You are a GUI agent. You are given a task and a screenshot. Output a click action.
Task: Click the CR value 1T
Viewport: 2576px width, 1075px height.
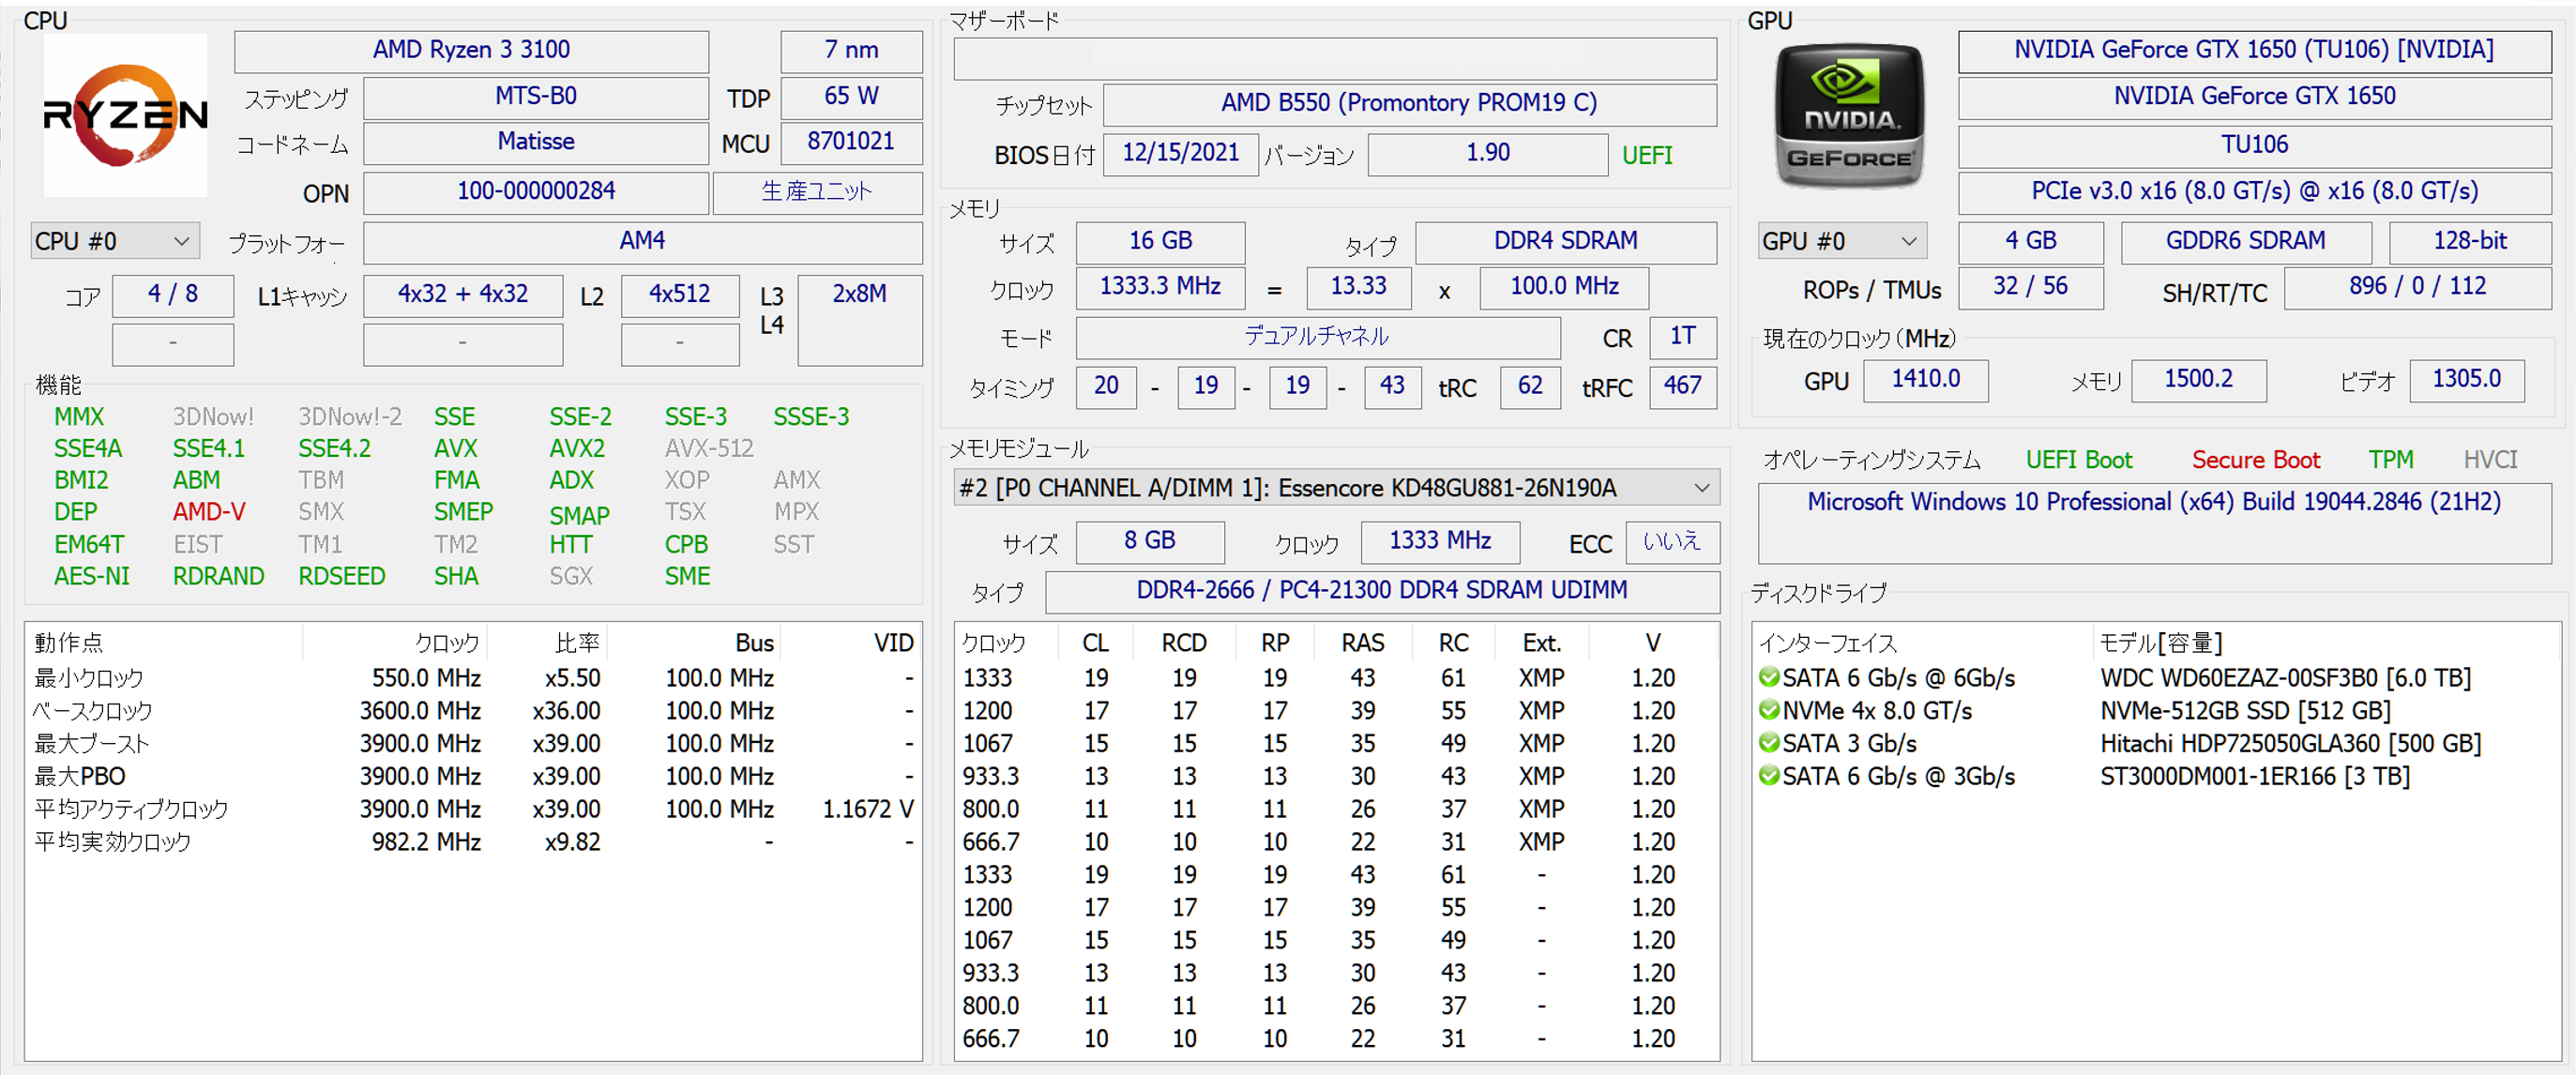tap(1682, 337)
